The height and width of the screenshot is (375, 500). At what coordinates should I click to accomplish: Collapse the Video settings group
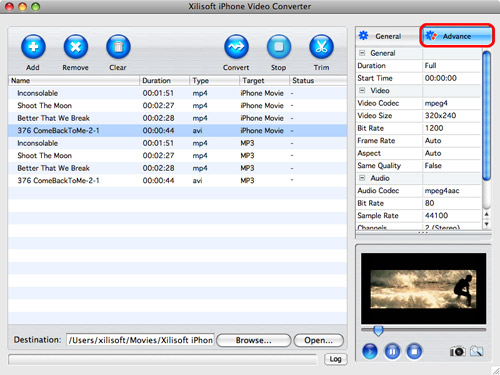(362, 90)
